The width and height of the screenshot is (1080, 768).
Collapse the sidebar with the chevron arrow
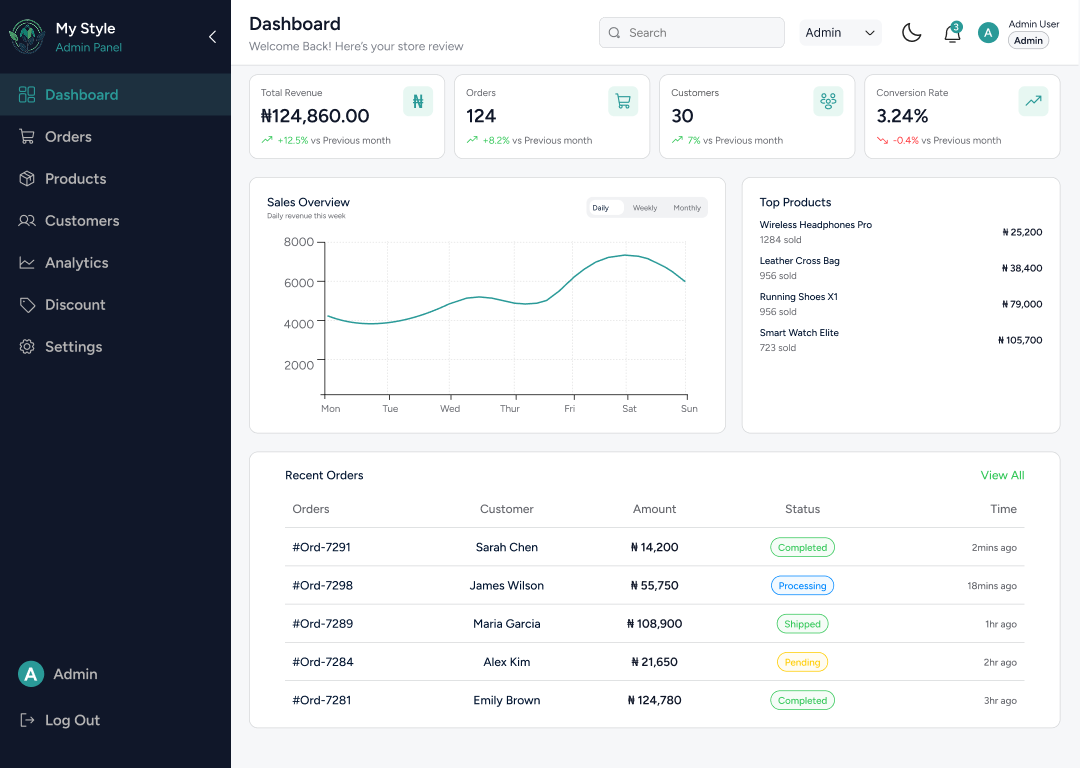tap(212, 37)
